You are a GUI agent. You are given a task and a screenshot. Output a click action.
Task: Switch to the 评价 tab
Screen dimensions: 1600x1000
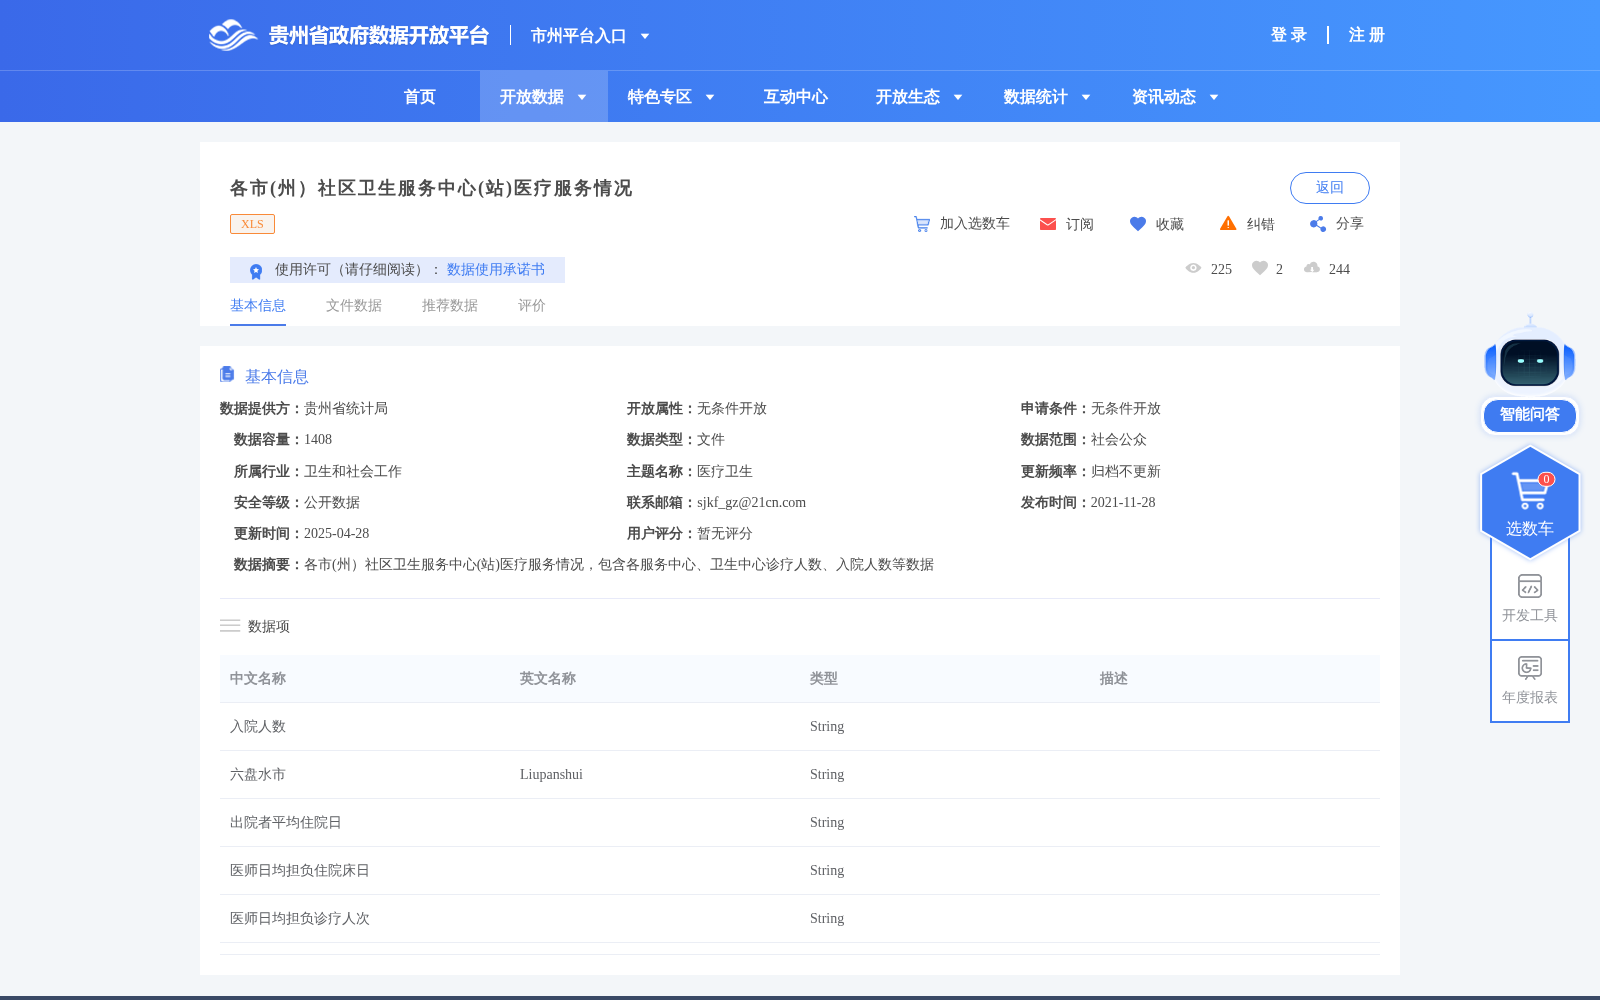[x=532, y=306]
